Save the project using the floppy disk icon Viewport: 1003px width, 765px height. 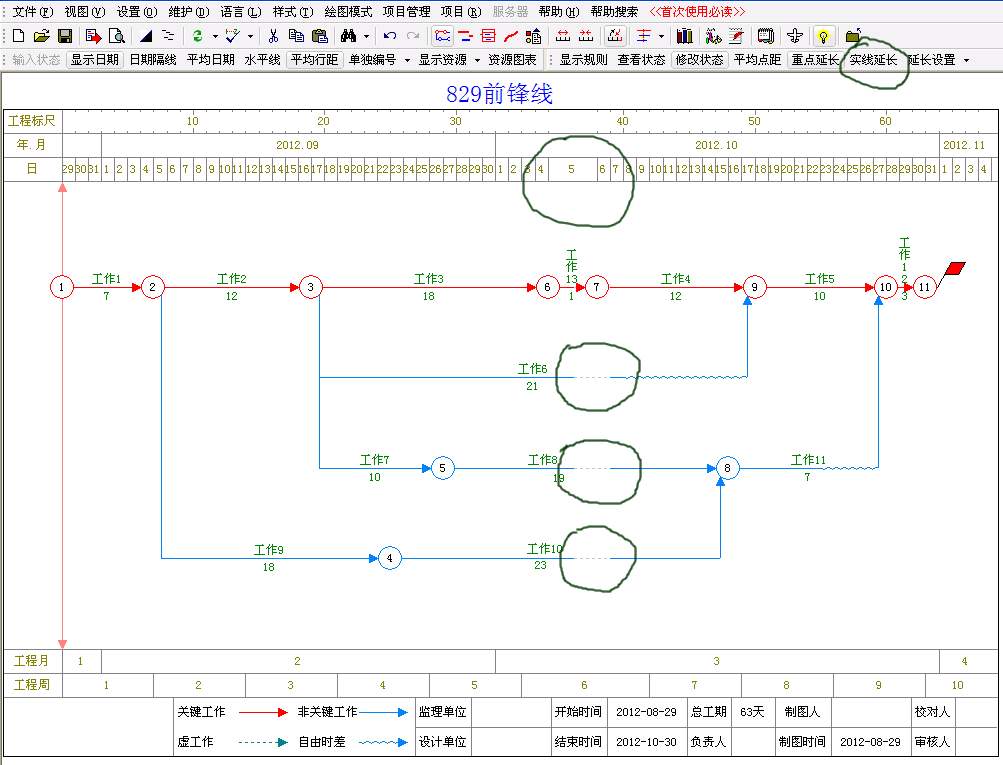[64, 36]
